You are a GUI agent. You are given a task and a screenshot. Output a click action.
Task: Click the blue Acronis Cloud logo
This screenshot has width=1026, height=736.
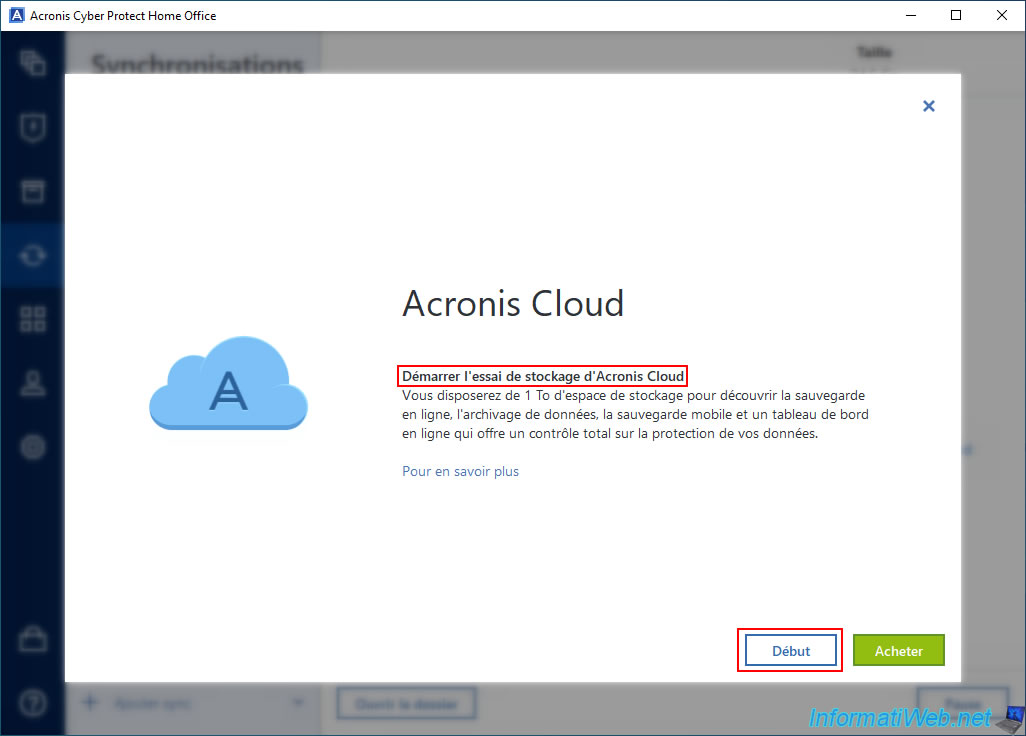(x=228, y=385)
